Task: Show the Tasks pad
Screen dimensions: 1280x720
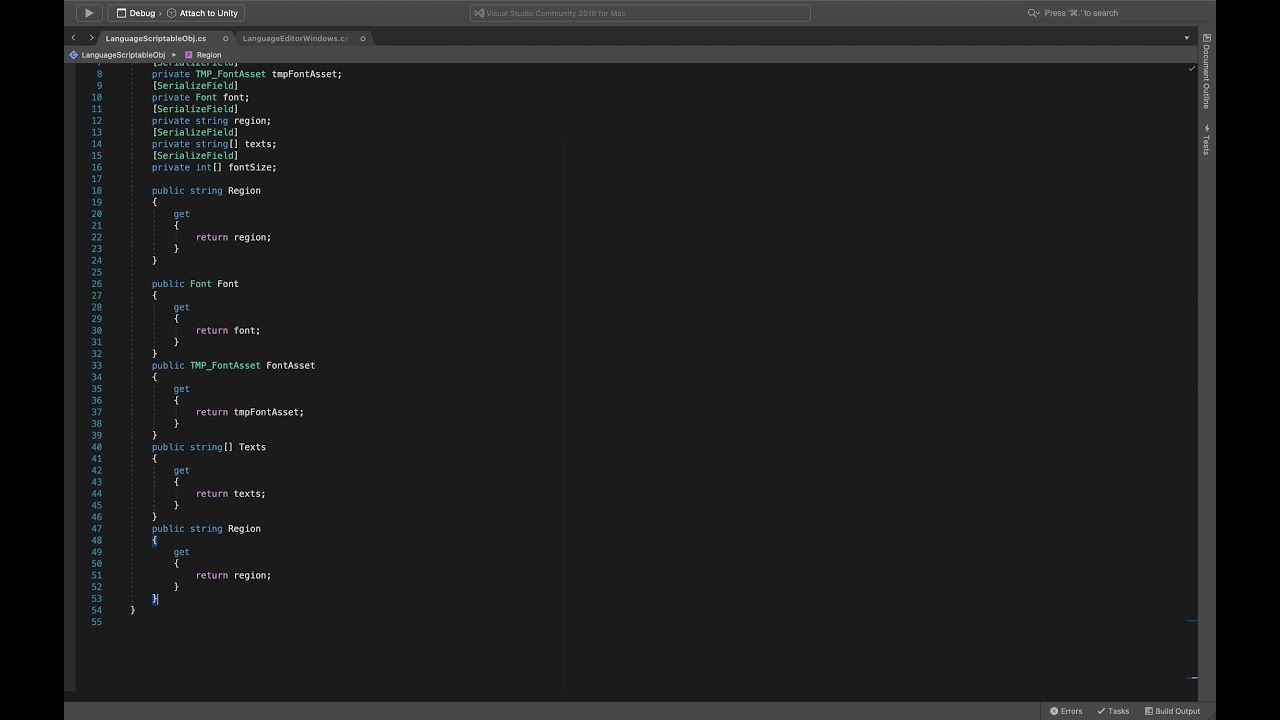Action: point(1113,711)
